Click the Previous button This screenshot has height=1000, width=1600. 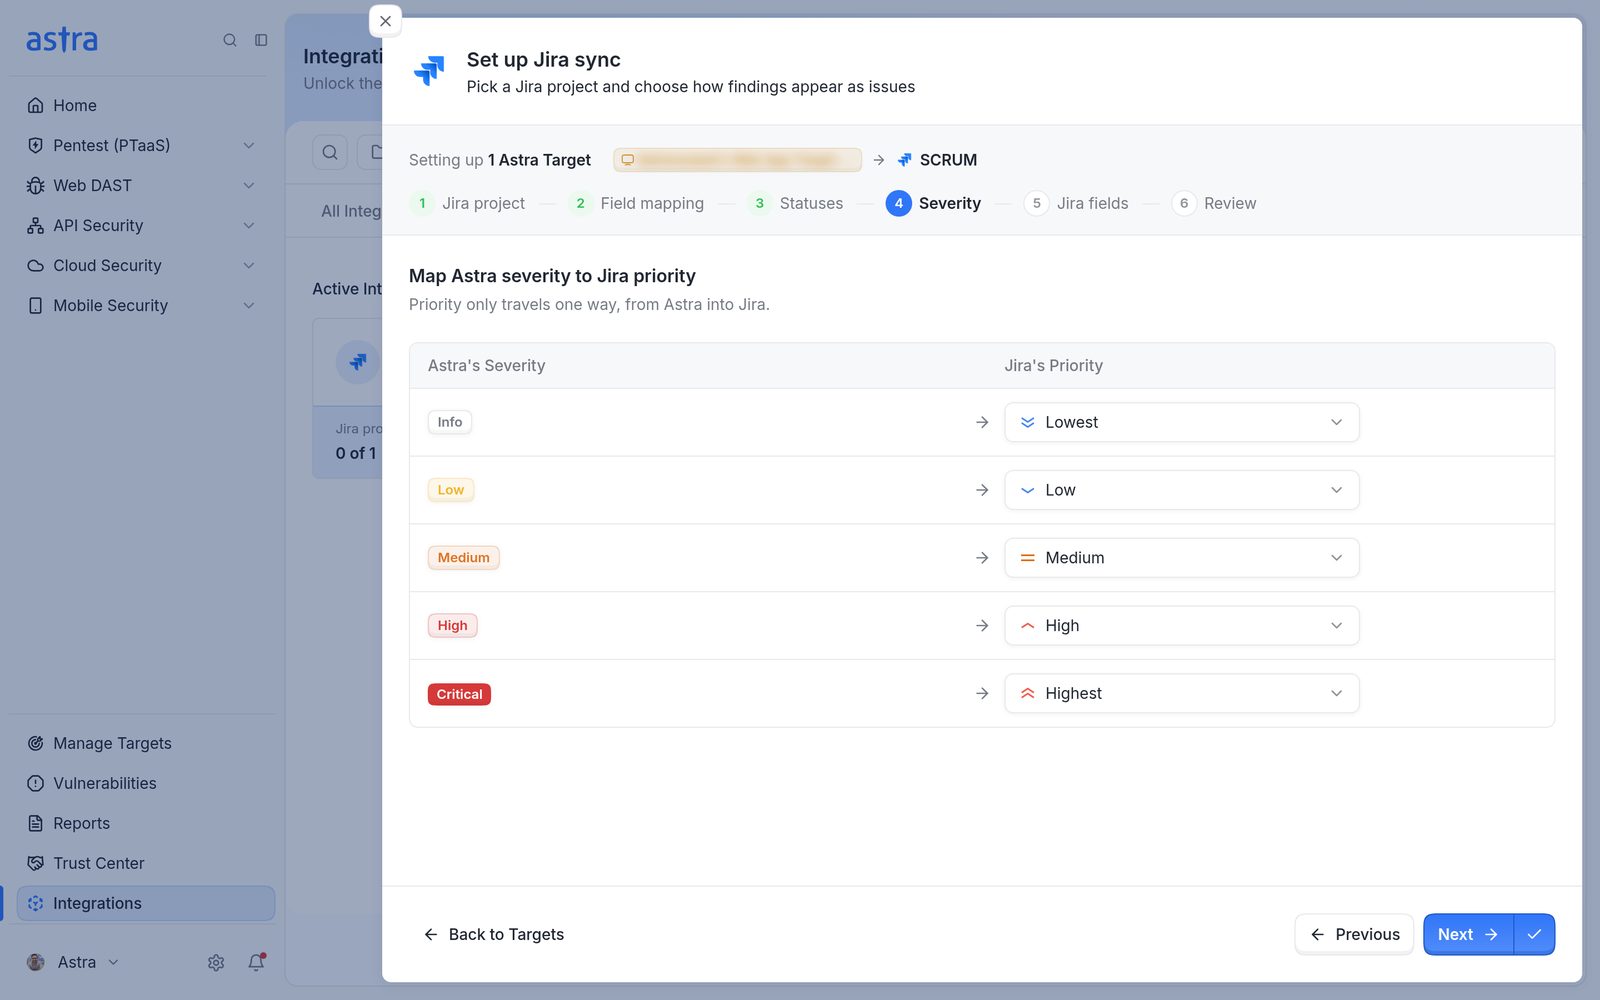(1354, 934)
